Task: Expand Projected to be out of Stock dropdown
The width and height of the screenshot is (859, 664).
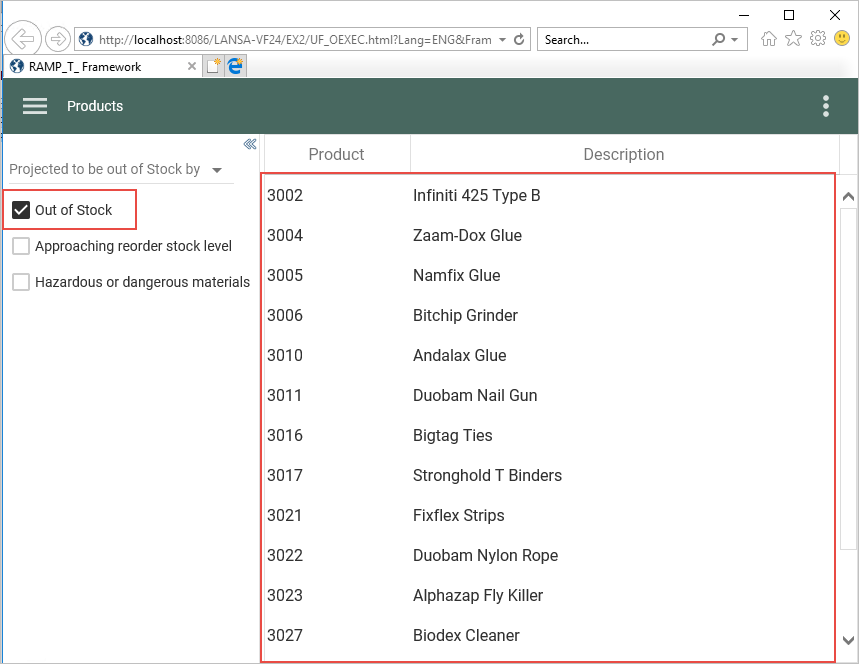Action: [x=217, y=170]
